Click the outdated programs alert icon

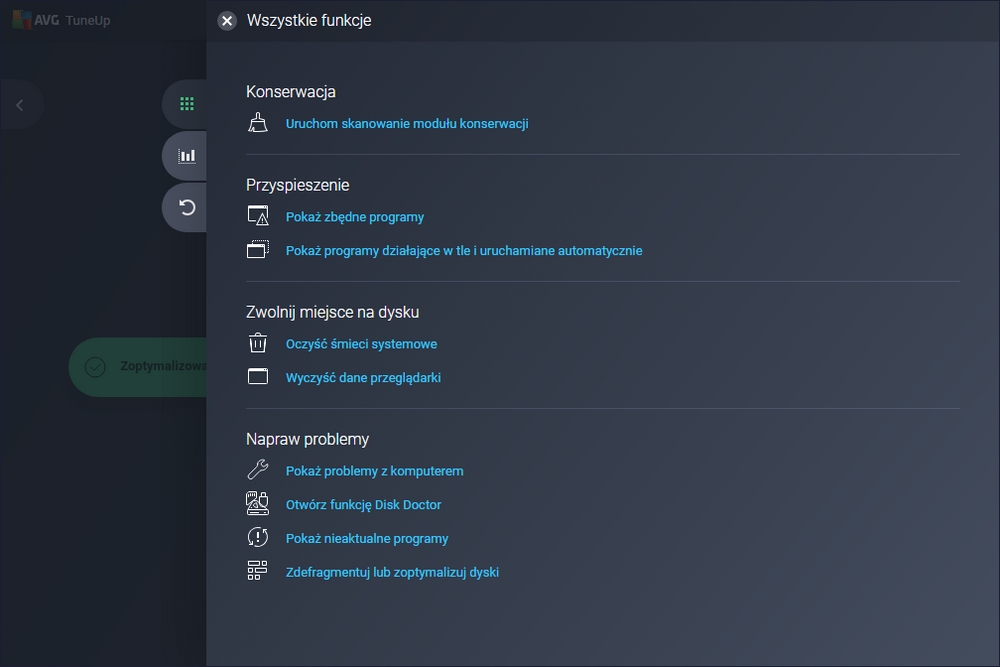pos(258,537)
